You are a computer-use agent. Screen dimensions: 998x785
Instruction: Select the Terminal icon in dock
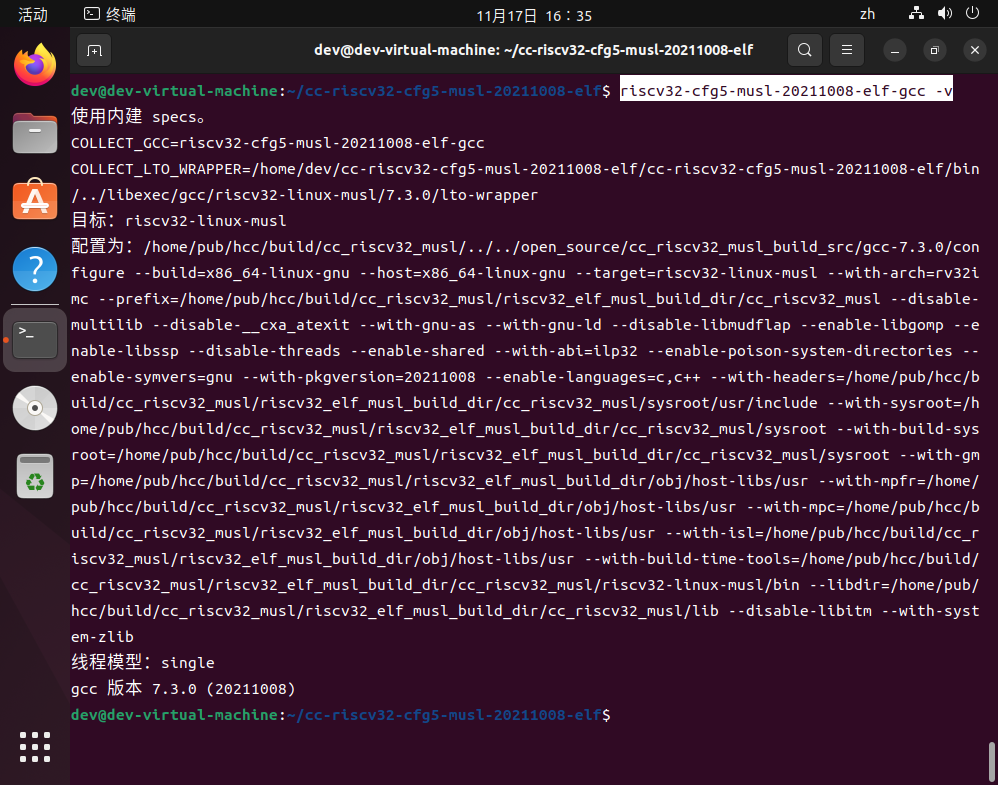(x=34, y=340)
